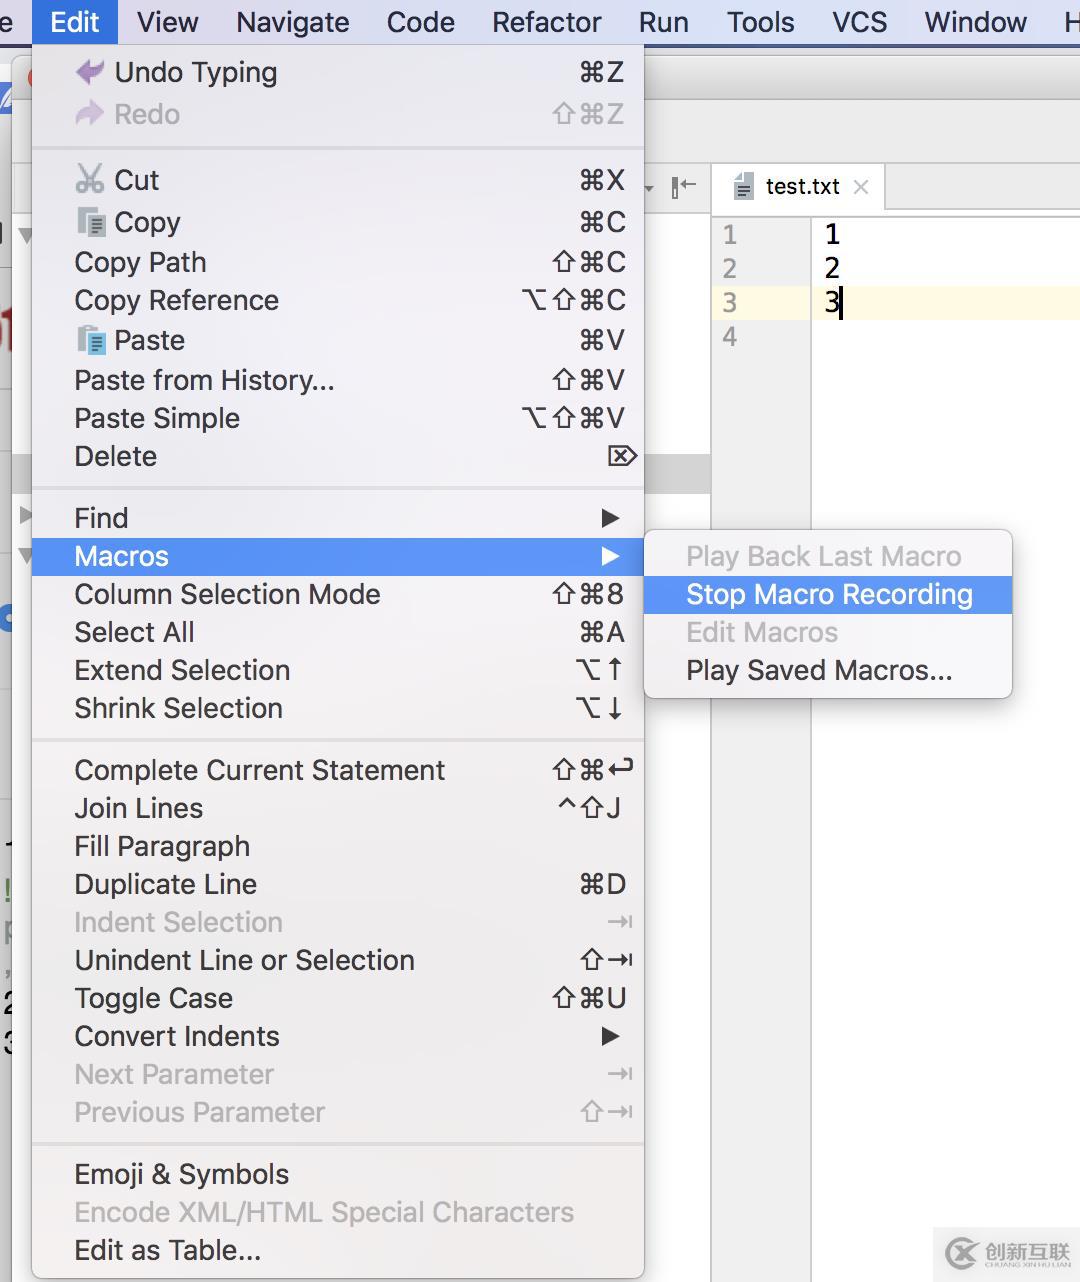This screenshot has height=1282, width=1080.
Task: Open the Navigate menu
Action: [293, 22]
